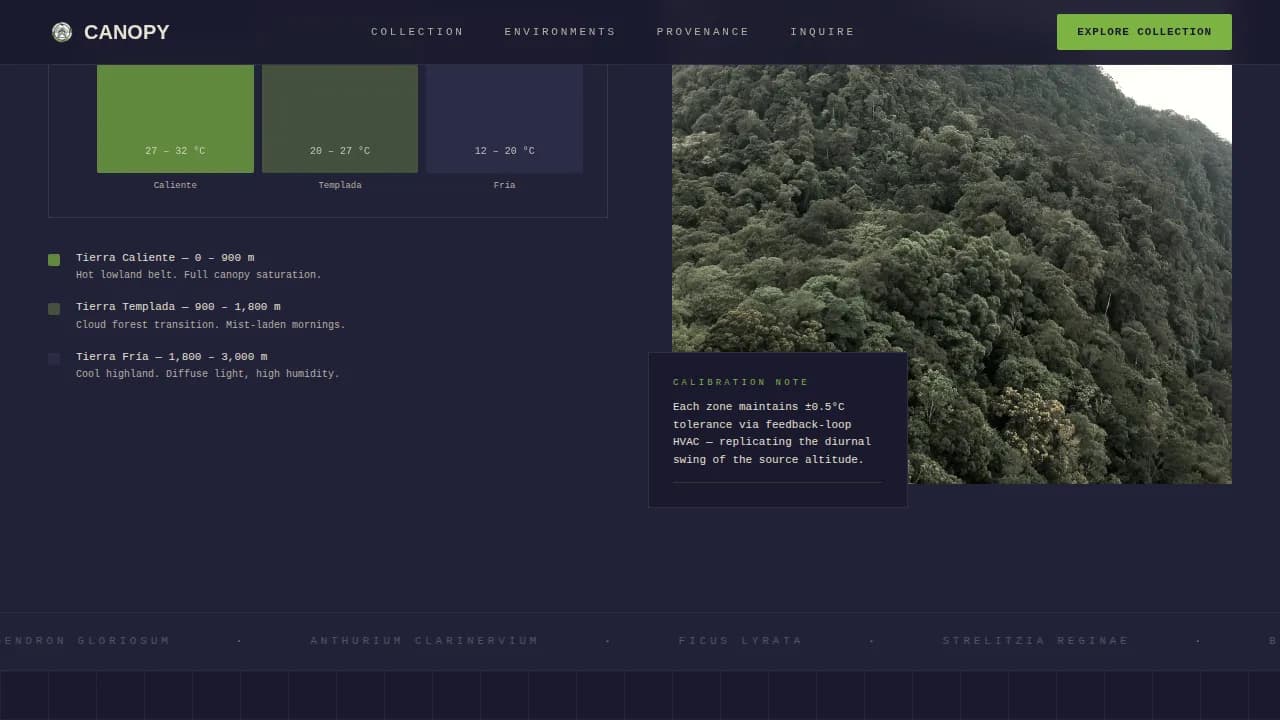Click Strelitzia Reginae in the ticker

click(1035, 641)
